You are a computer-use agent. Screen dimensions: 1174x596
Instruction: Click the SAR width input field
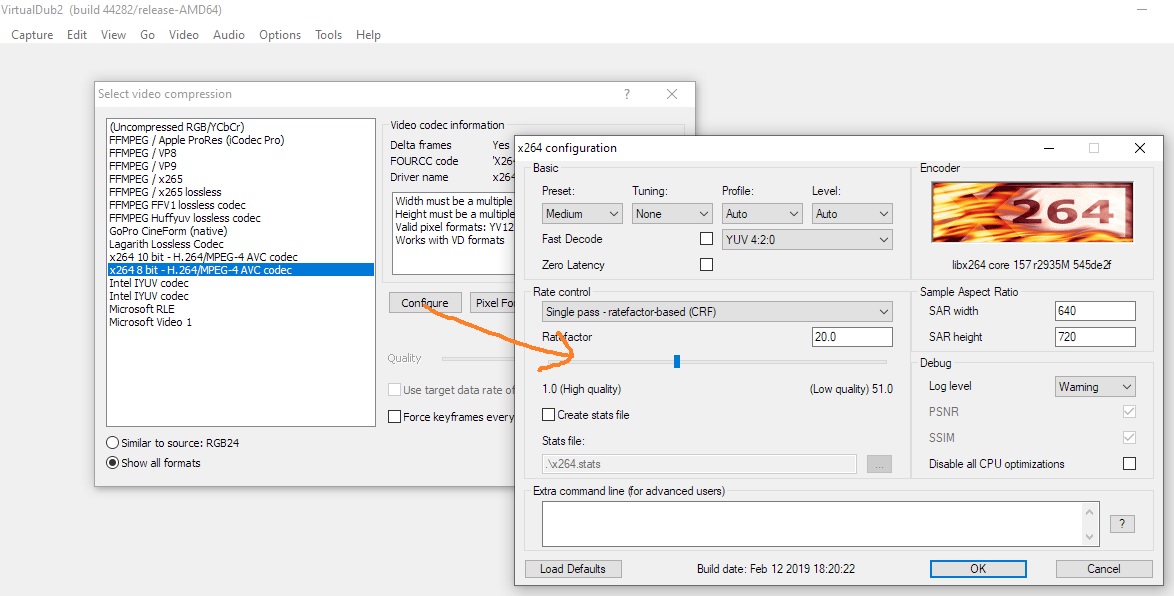coord(1095,311)
